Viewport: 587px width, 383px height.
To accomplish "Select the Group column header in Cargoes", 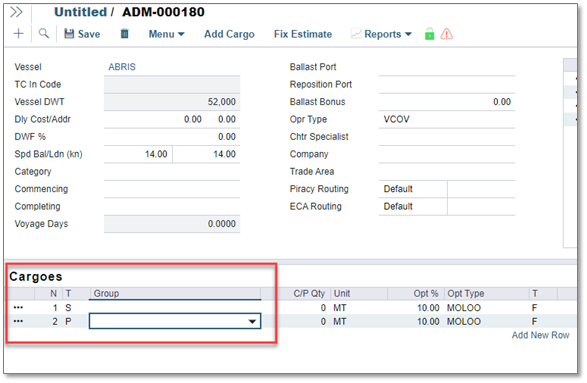I will pos(175,294).
